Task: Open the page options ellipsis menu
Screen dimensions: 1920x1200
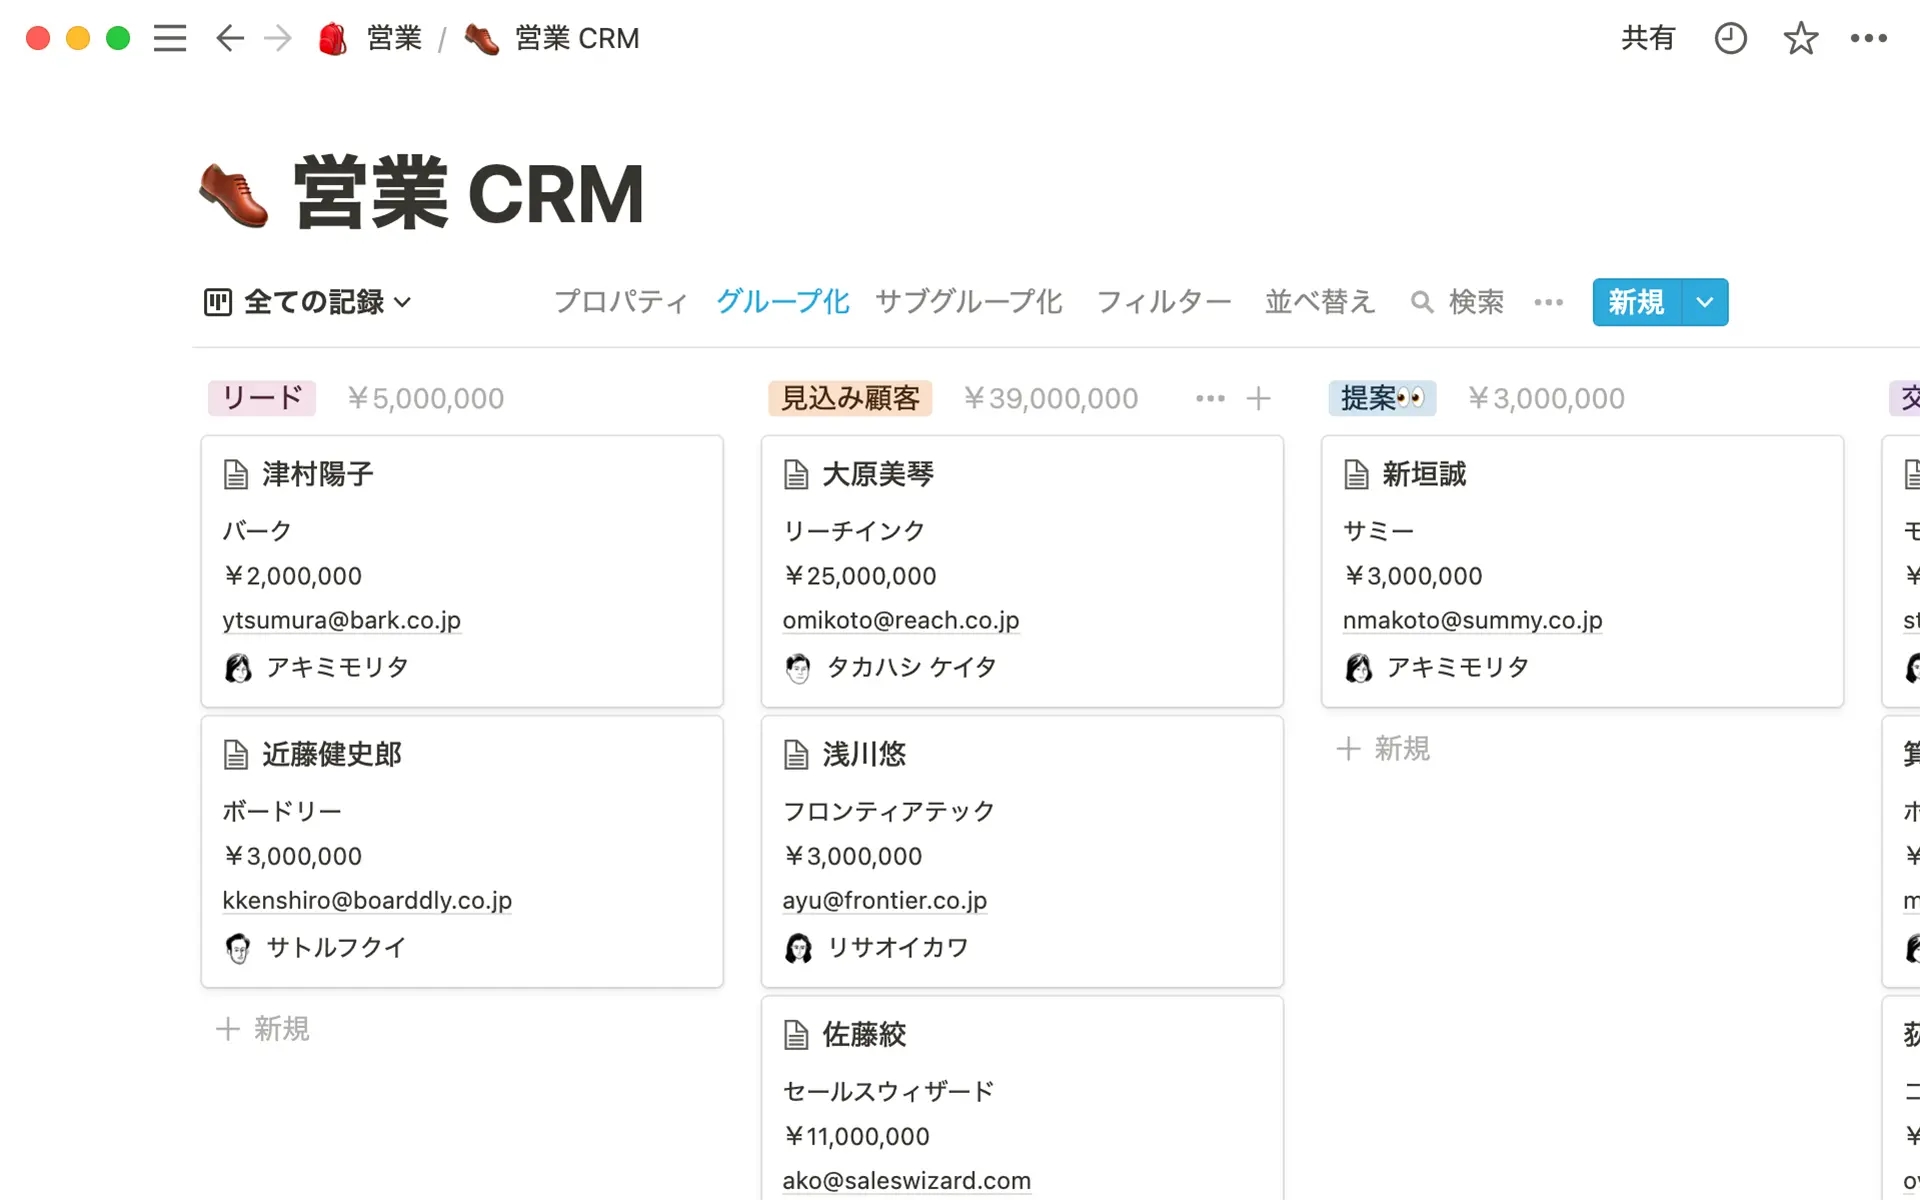Action: [x=1870, y=38]
